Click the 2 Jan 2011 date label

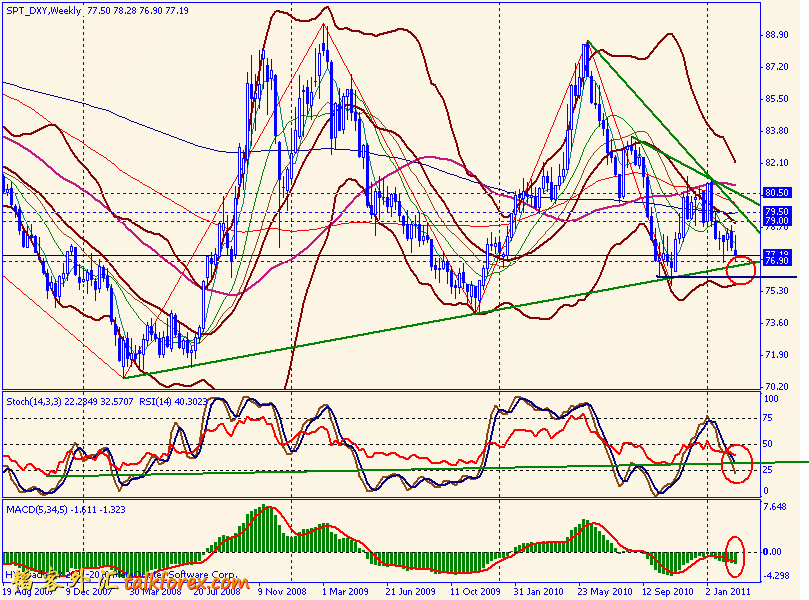(728, 591)
